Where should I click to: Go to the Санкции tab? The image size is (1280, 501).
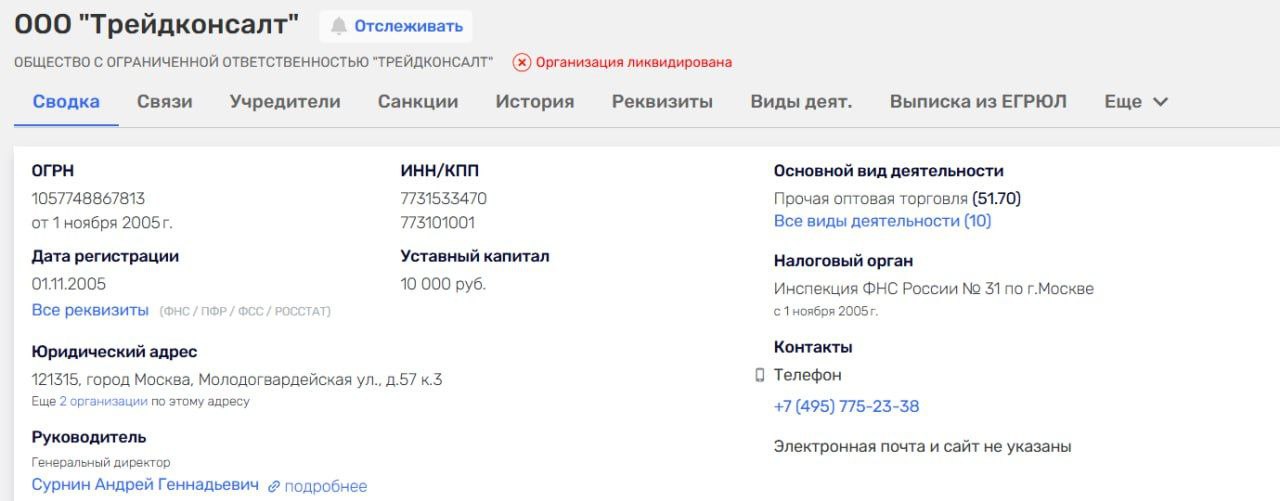(x=418, y=102)
